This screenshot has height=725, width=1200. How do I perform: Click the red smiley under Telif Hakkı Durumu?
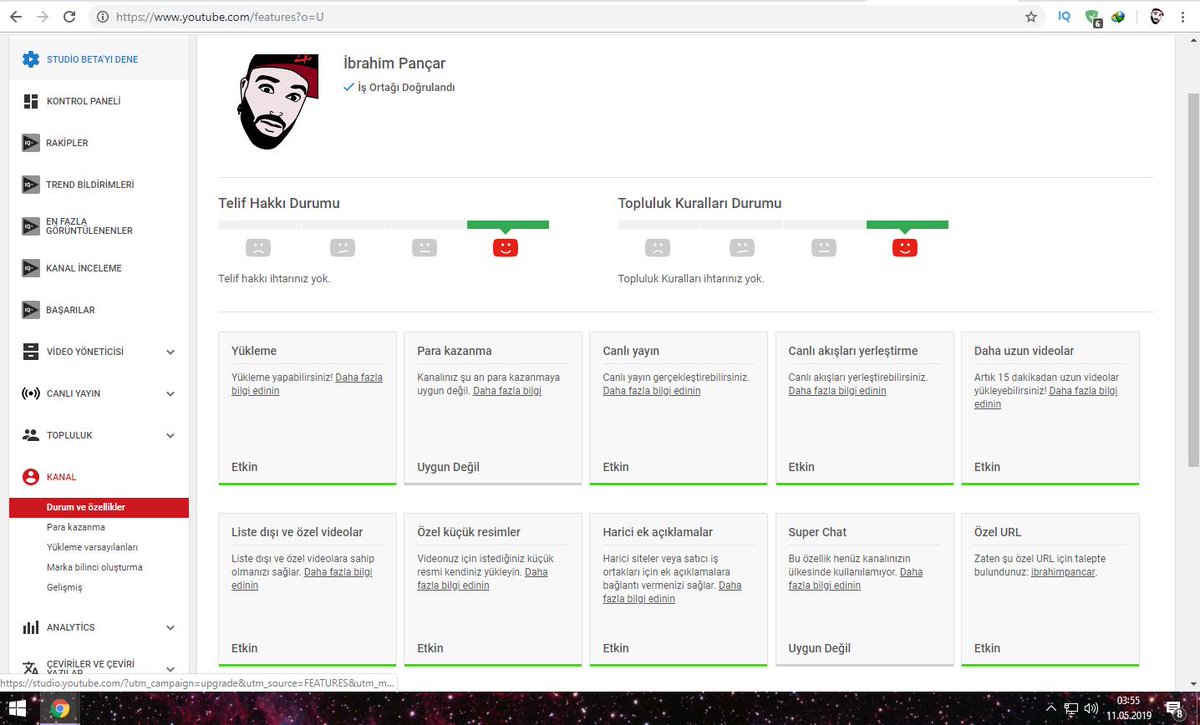click(505, 247)
